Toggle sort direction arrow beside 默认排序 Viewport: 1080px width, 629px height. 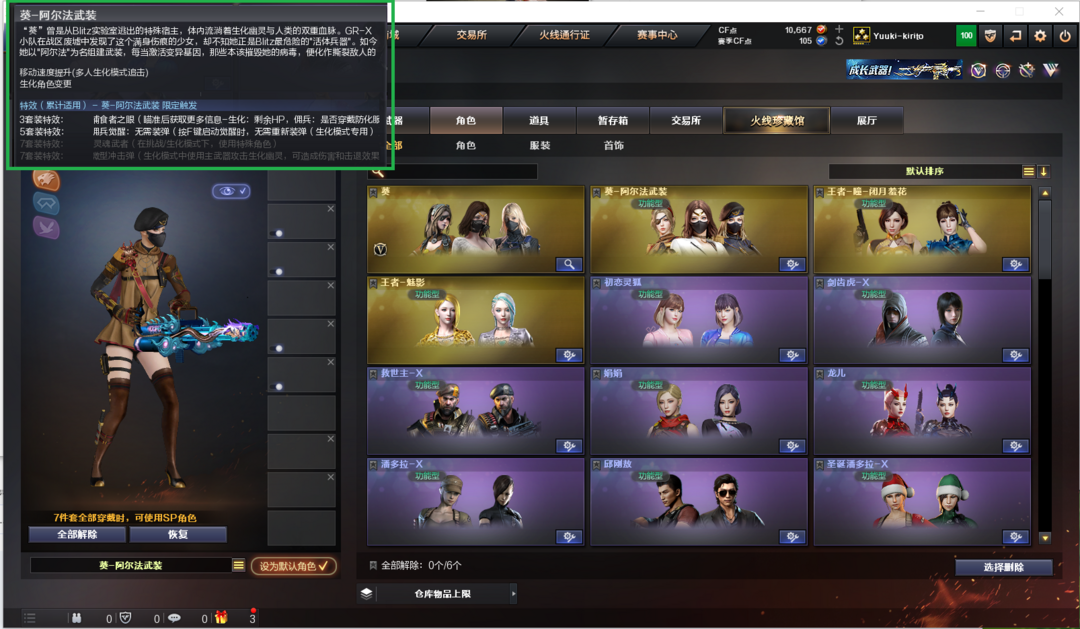click(1044, 172)
